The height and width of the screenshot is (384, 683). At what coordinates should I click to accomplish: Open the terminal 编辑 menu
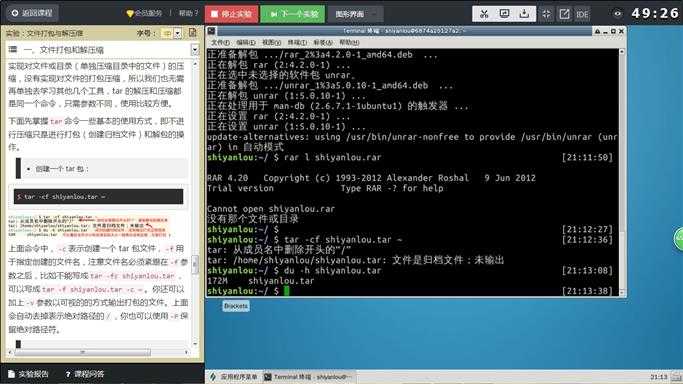pyautogui.click(x=246, y=42)
